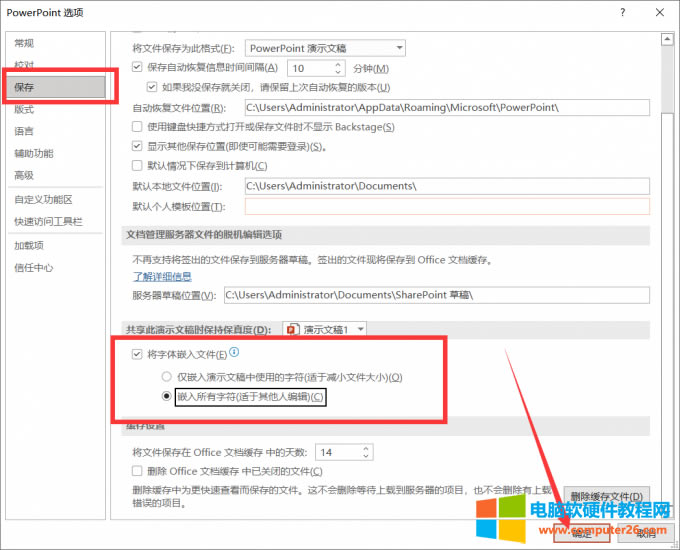Image resolution: width=680 pixels, height=550 pixels.
Task: Select embed only used characters radio
Action: [x=167, y=376]
